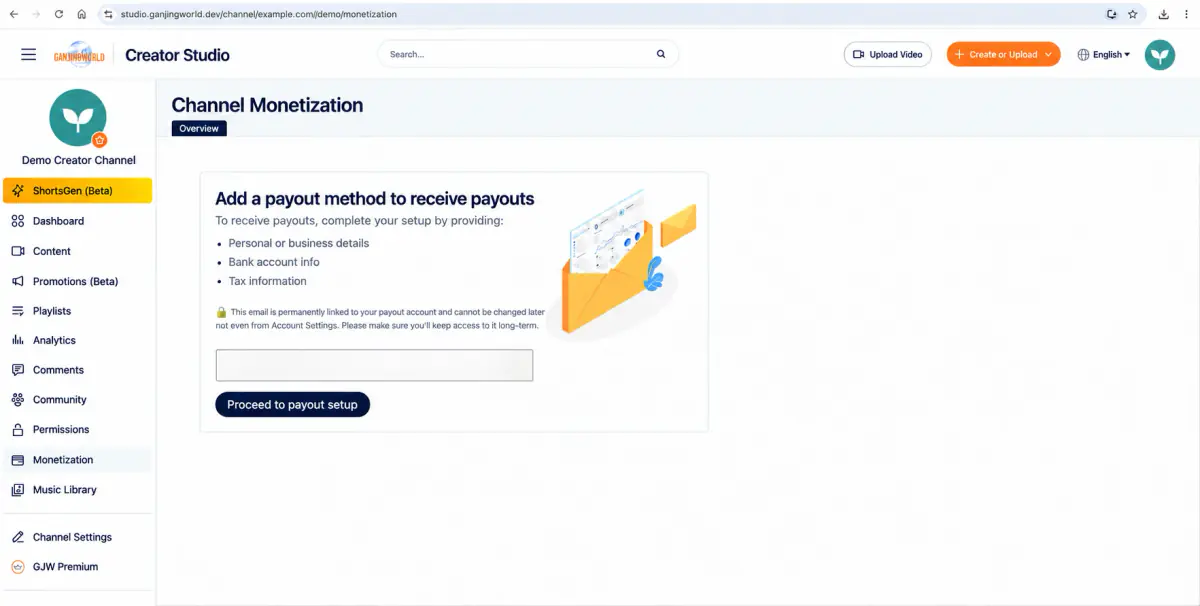Click the profile avatar in header
The width and height of the screenshot is (1200, 606).
pyautogui.click(x=1160, y=54)
